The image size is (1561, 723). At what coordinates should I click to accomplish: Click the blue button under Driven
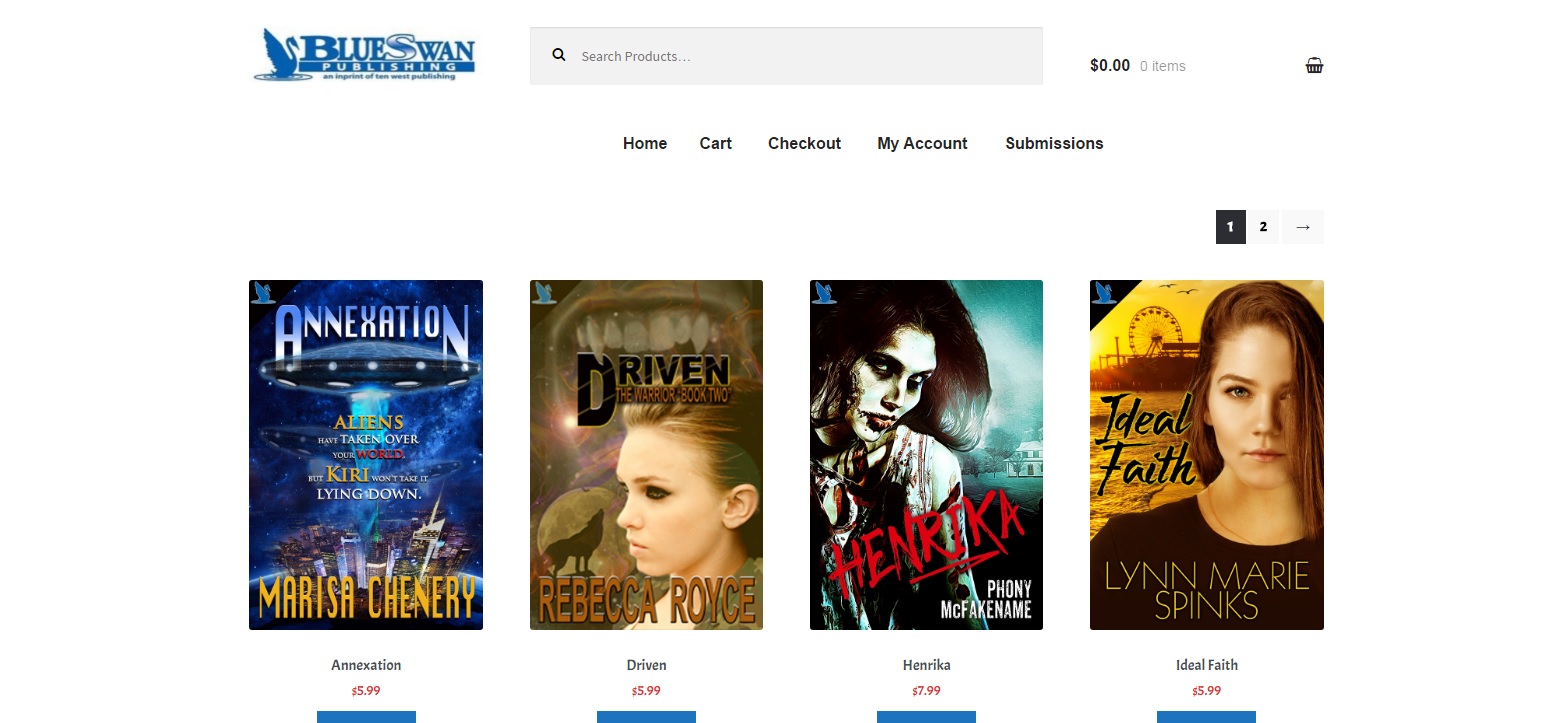646,717
